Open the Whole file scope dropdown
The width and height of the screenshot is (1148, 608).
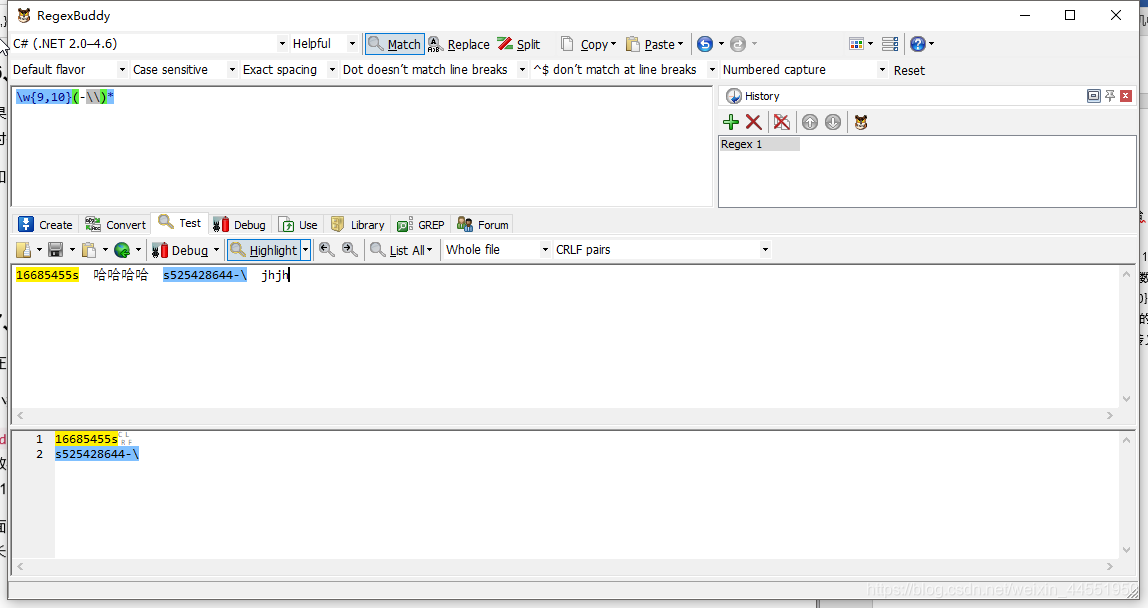pyautogui.click(x=497, y=250)
